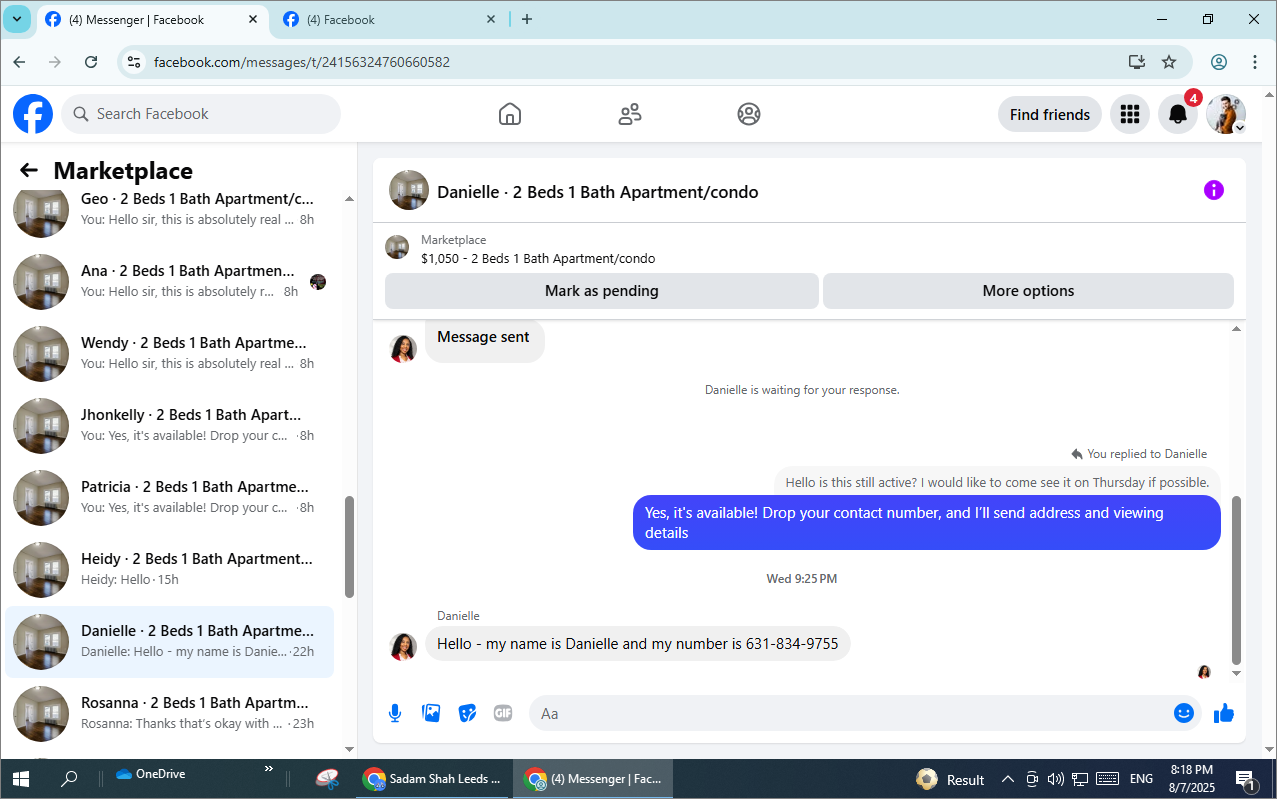Click Danielle's listing thumbnail in chat header

point(409,190)
